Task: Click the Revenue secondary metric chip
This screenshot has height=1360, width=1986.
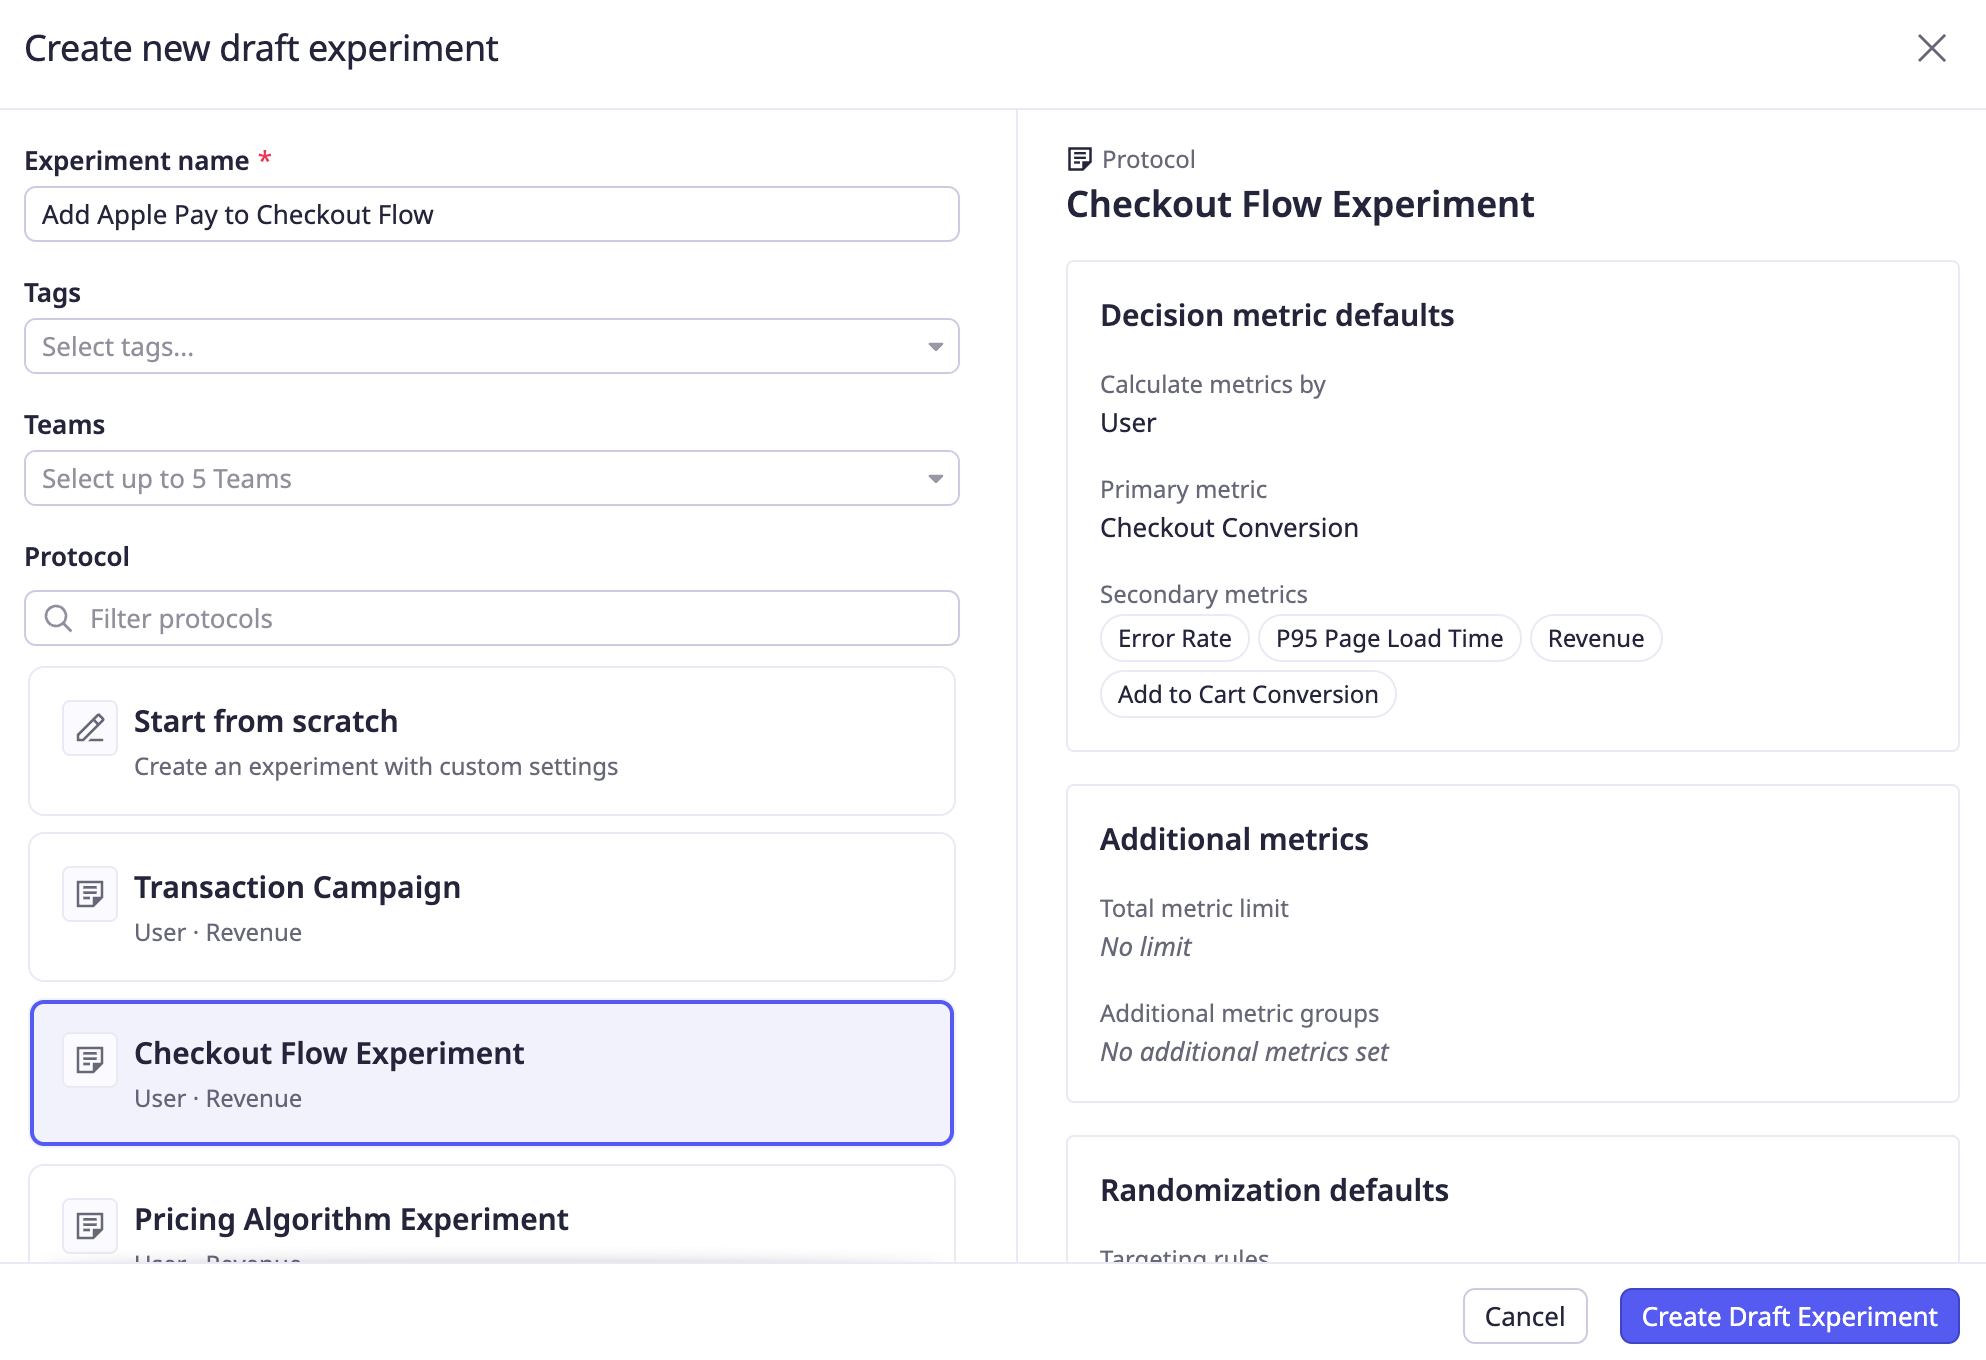Action: click(1596, 638)
